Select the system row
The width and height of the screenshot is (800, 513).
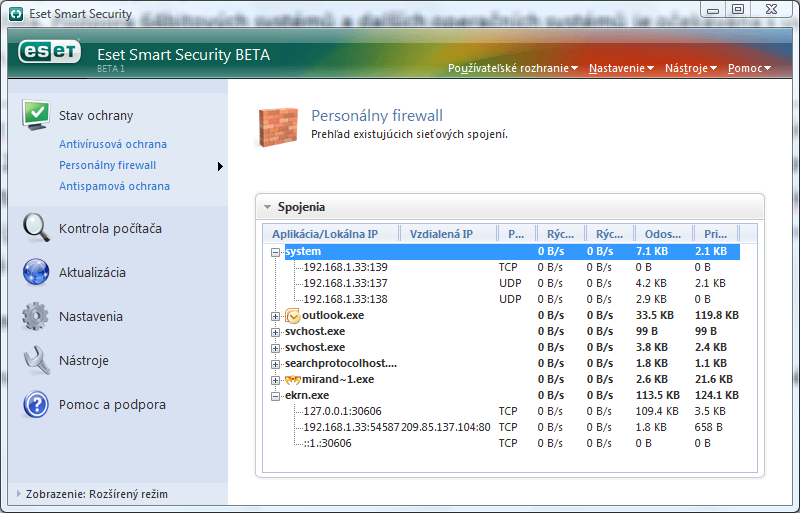512,251
